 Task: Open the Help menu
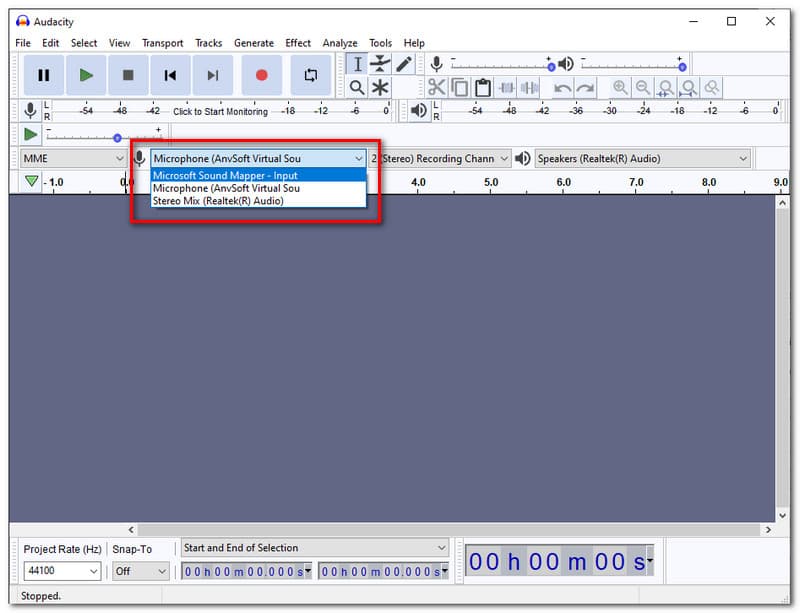pyautogui.click(x=414, y=43)
